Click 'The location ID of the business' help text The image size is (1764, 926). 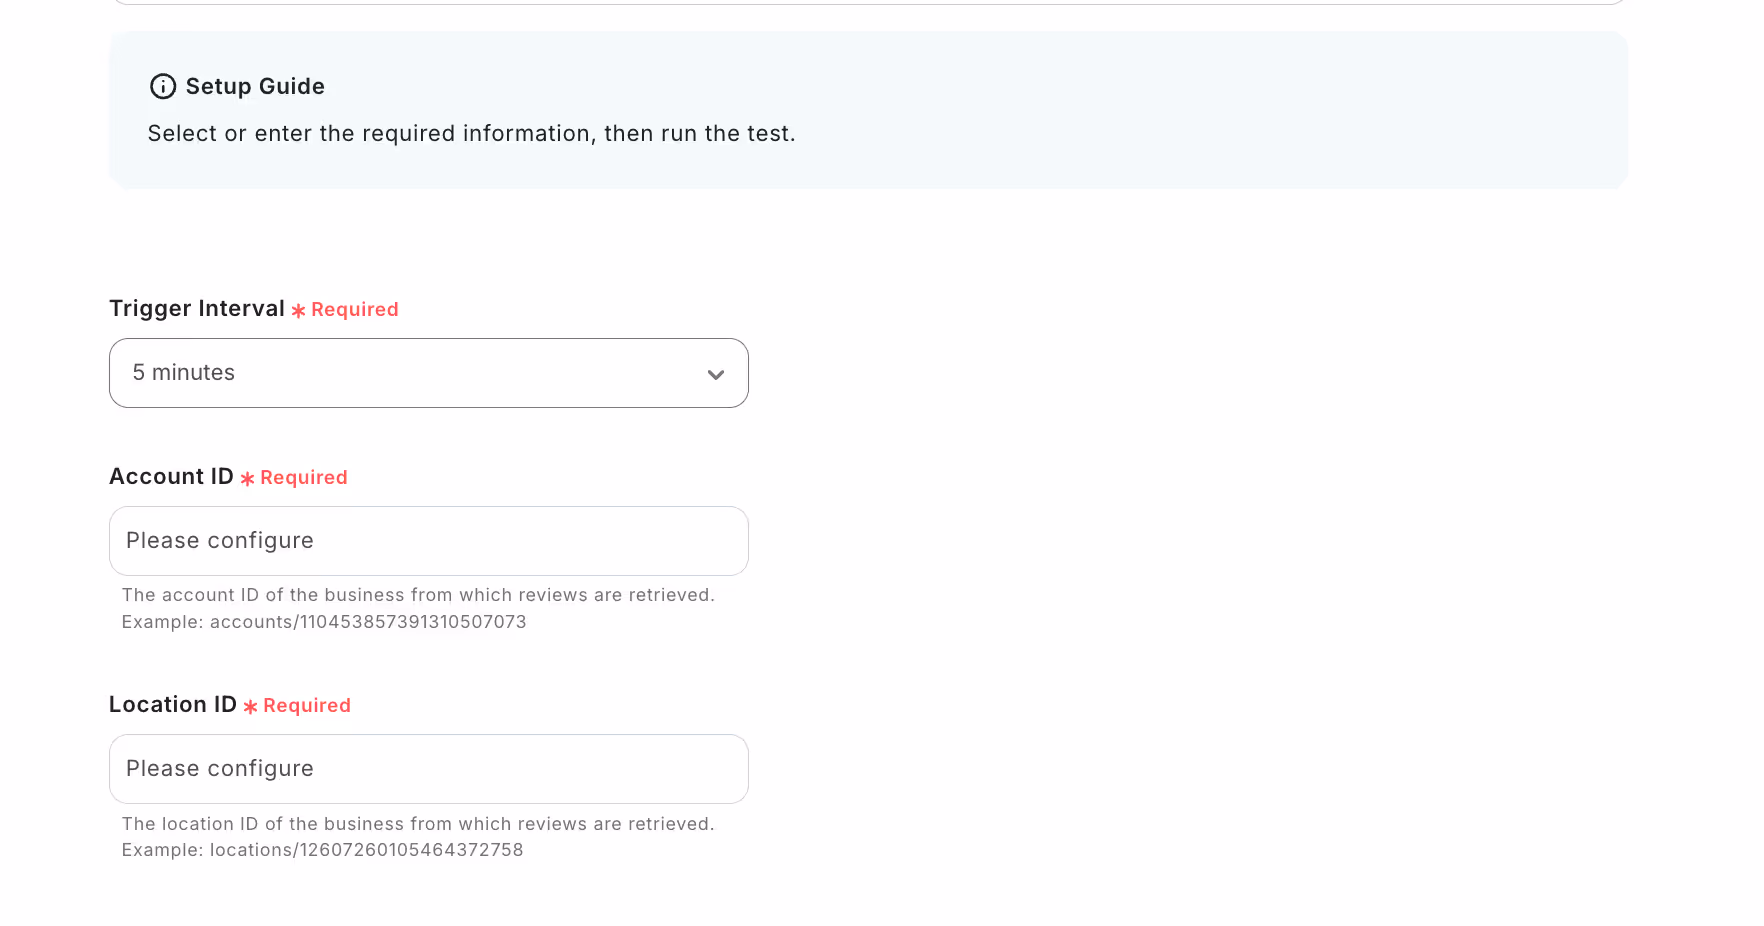(418, 824)
